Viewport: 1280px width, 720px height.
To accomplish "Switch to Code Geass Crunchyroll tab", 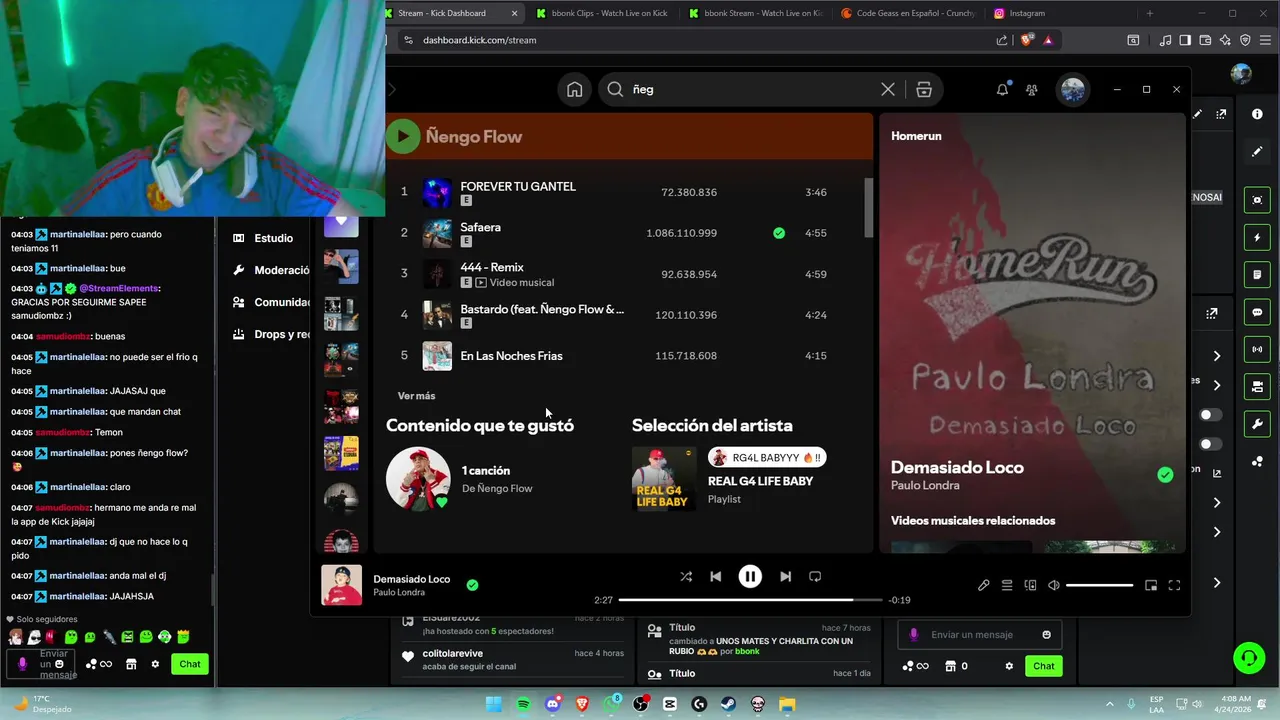I will coord(907,13).
